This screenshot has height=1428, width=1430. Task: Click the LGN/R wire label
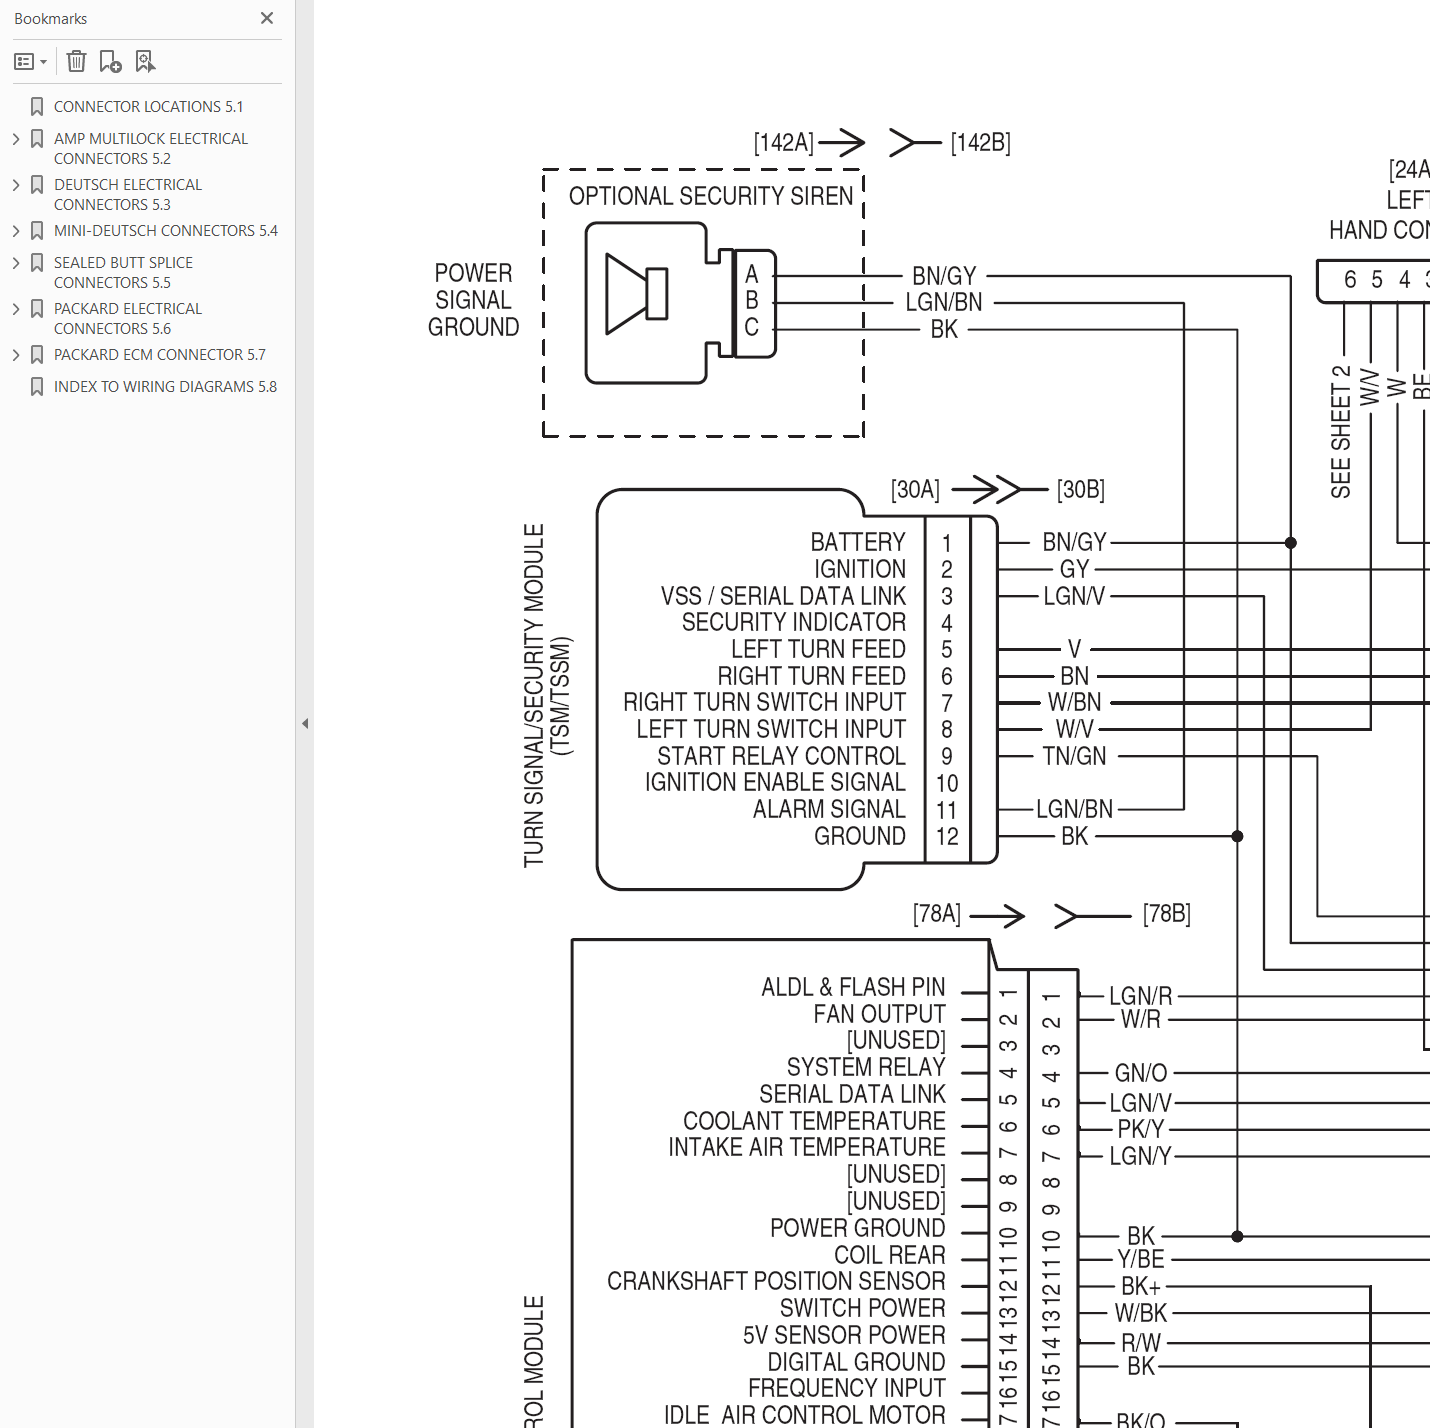tap(1141, 996)
